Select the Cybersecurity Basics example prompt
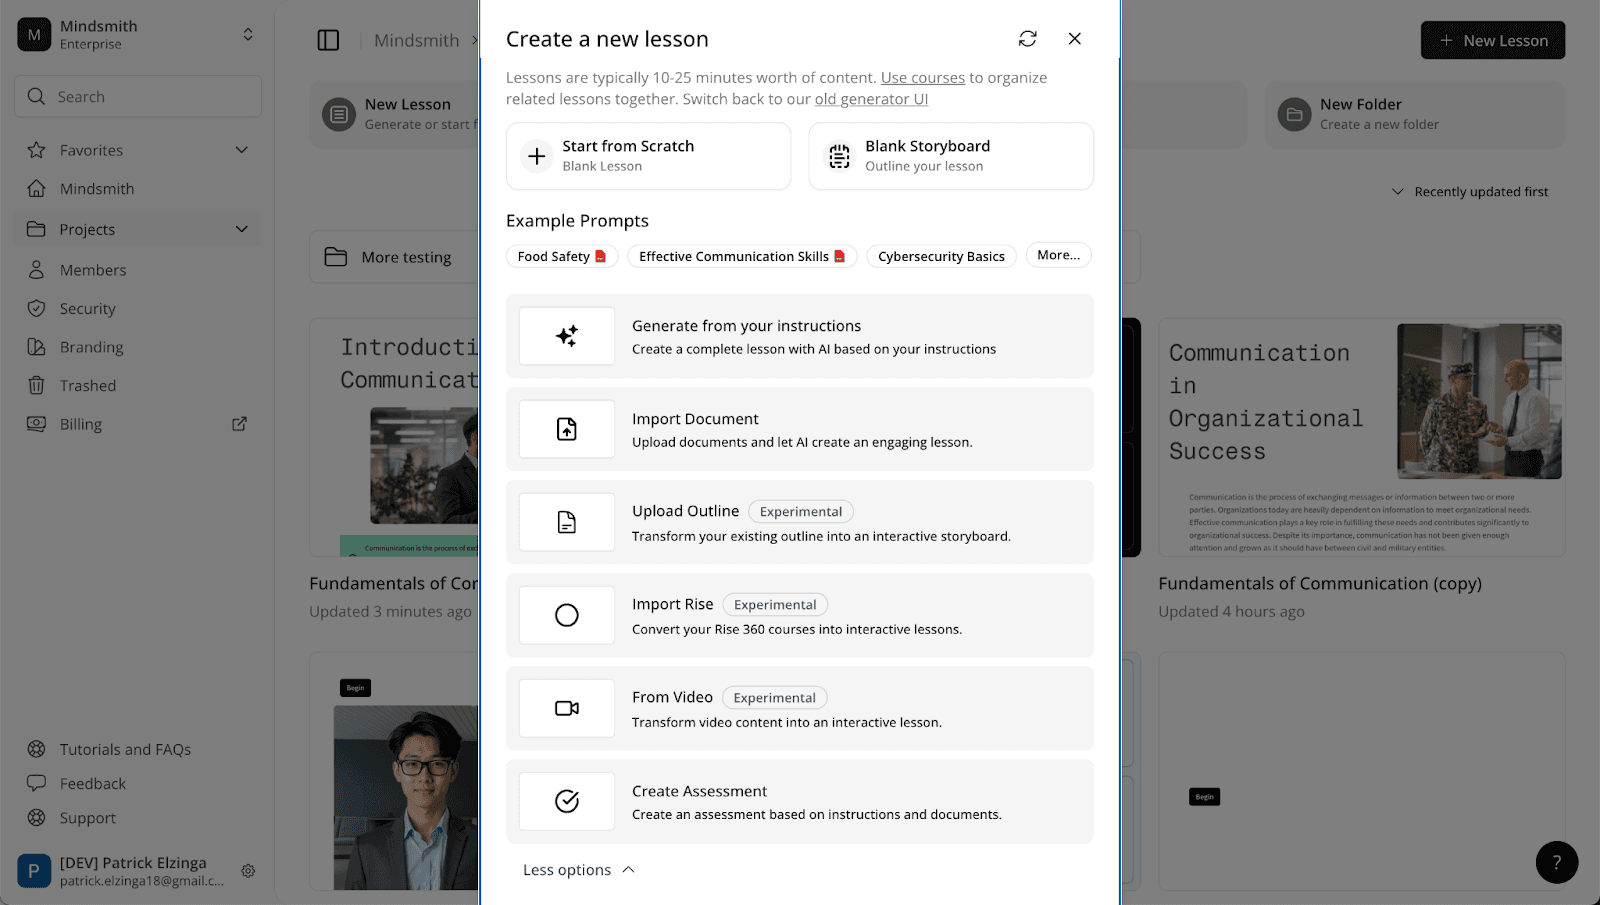The height and width of the screenshot is (905, 1600). (x=941, y=256)
